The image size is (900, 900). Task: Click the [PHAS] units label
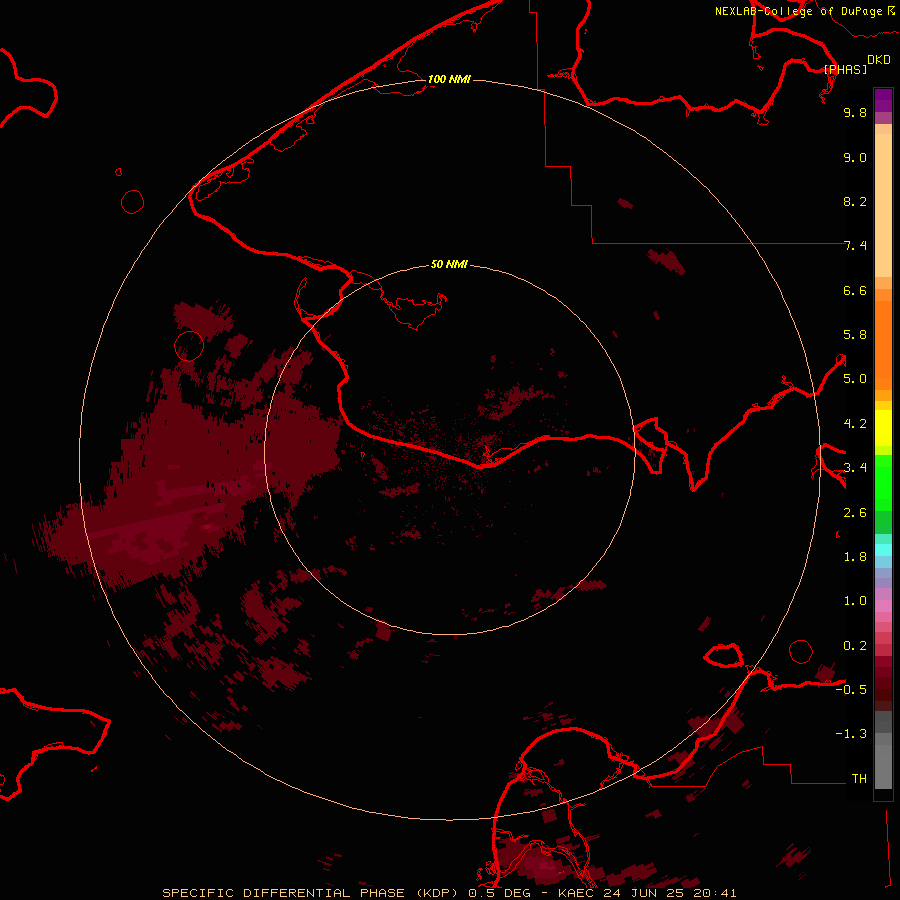click(x=845, y=69)
